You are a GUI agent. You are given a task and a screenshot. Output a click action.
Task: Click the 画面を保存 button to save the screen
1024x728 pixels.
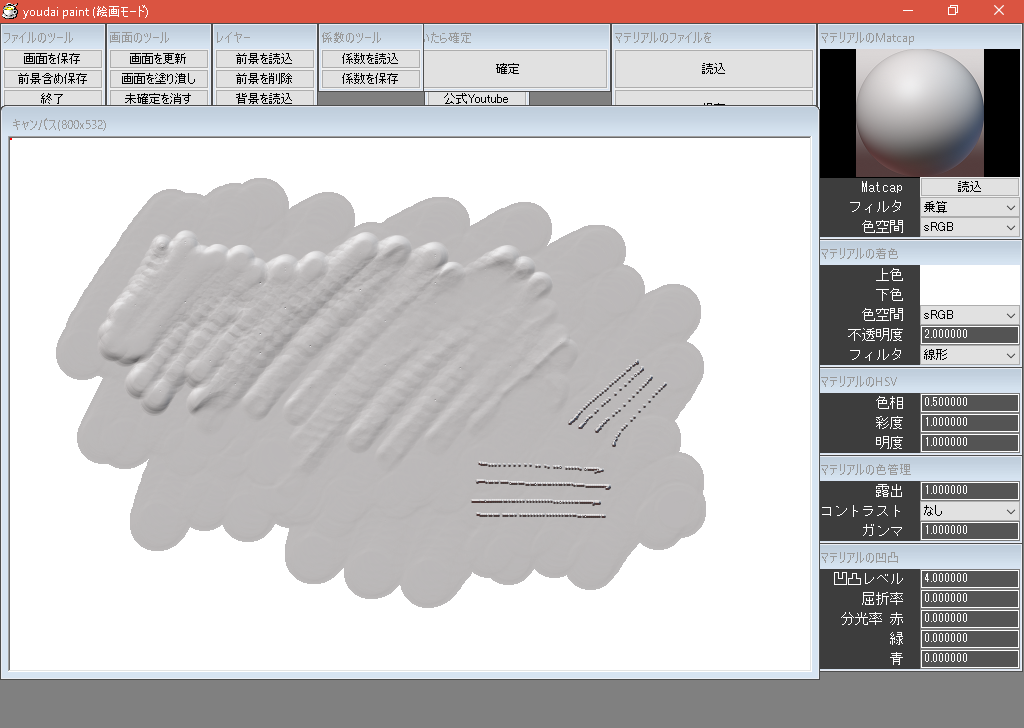(55, 58)
